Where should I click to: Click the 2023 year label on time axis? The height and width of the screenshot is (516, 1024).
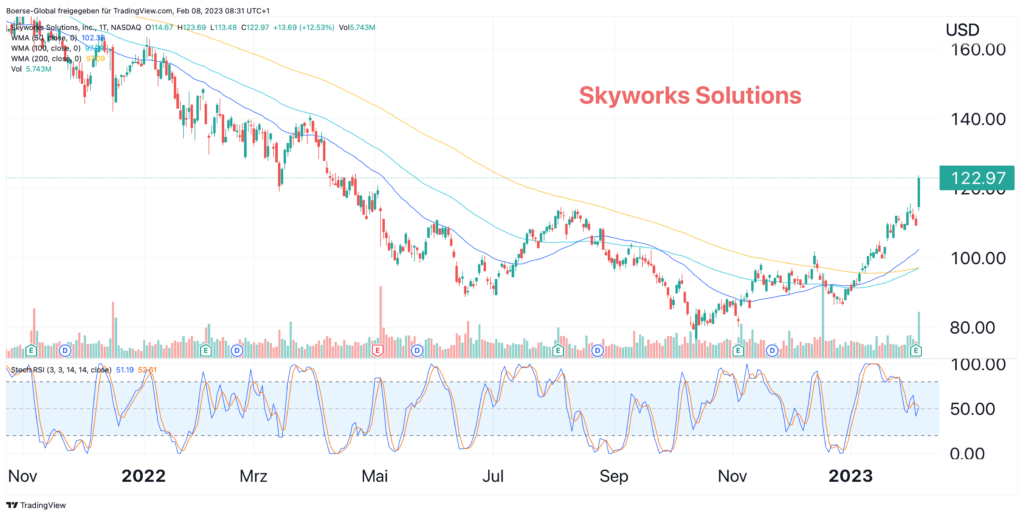[x=850, y=476]
